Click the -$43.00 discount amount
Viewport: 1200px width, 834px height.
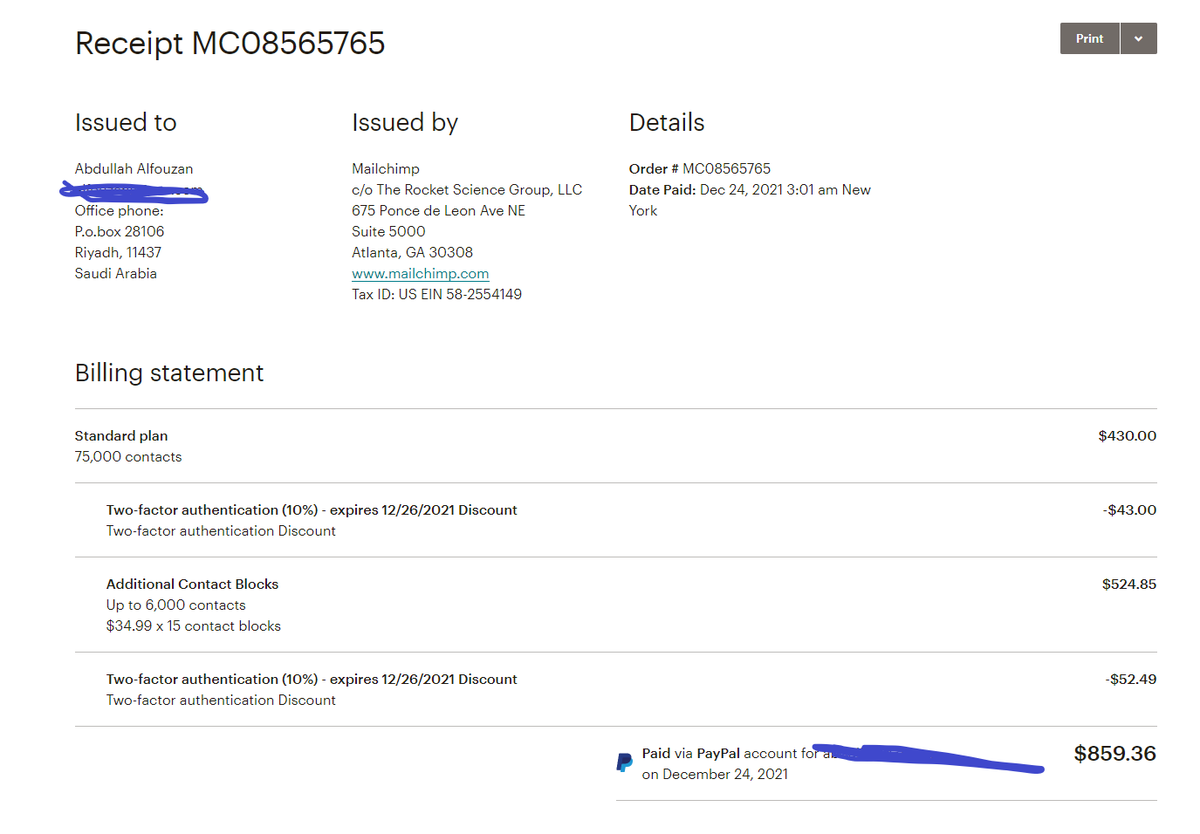point(1130,509)
